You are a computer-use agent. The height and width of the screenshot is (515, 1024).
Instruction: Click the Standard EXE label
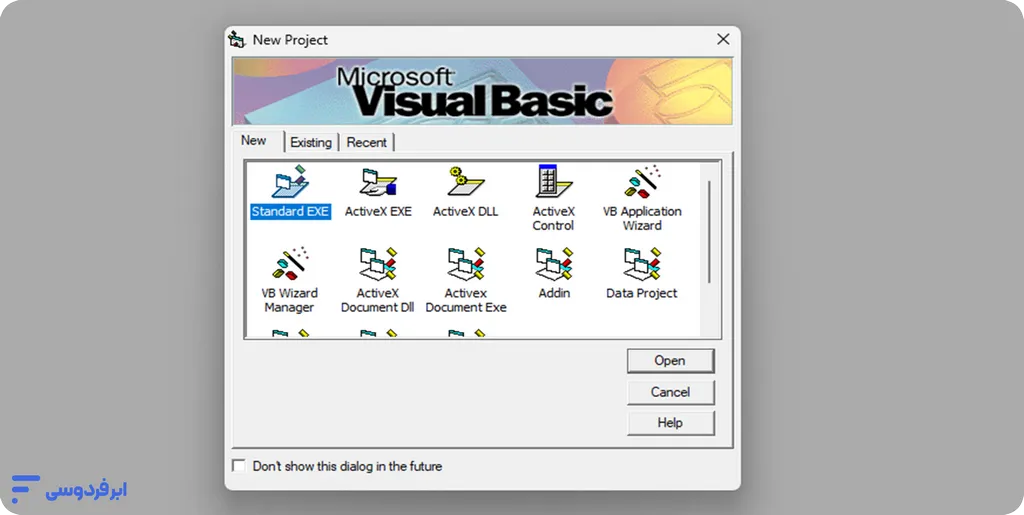(291, 211)
